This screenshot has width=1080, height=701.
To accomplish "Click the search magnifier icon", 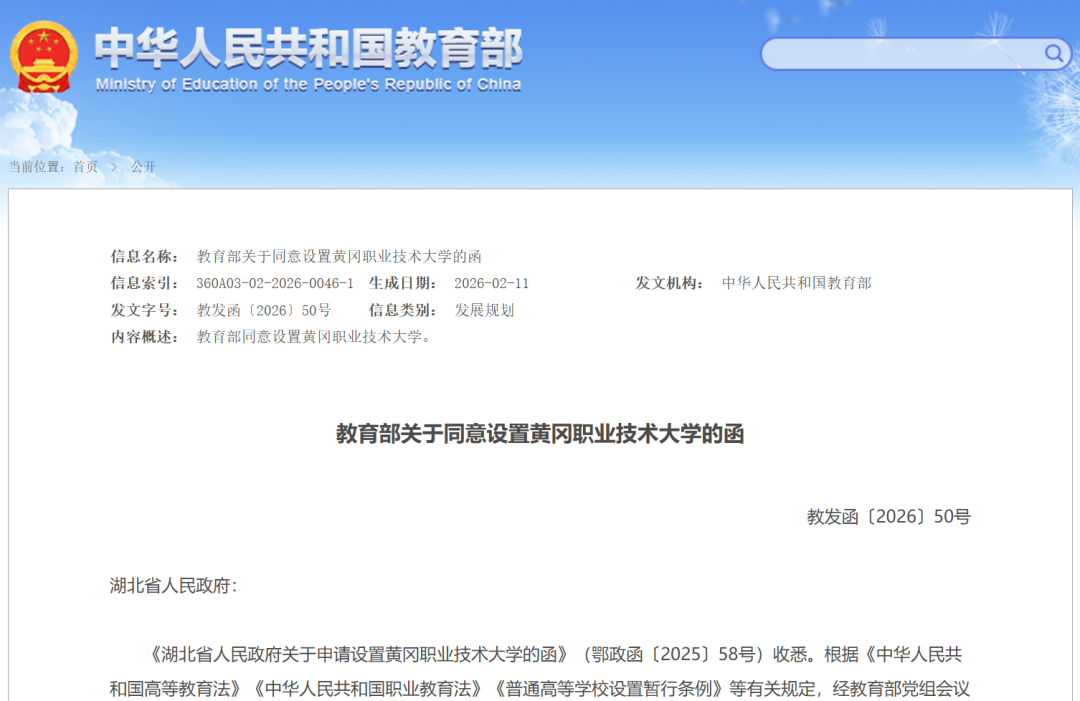I will (1054, 53).
